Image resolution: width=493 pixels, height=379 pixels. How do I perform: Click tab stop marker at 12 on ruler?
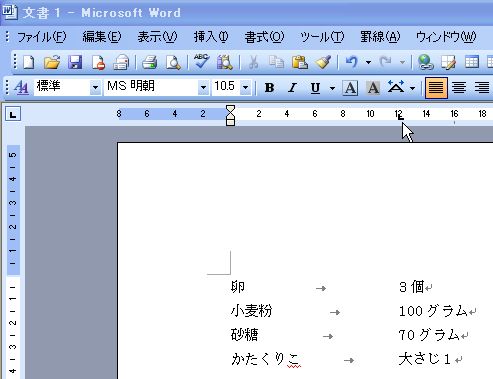coord(401,117)
